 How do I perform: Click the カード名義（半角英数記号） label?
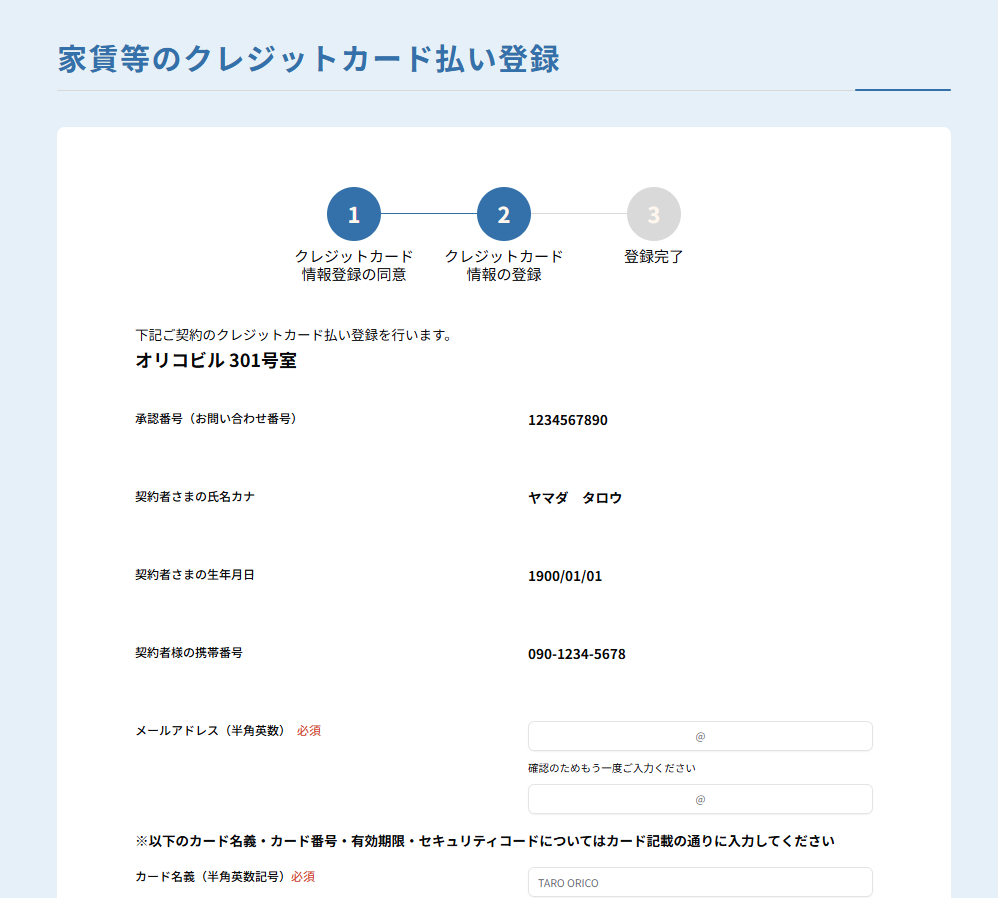coord(211,877)
